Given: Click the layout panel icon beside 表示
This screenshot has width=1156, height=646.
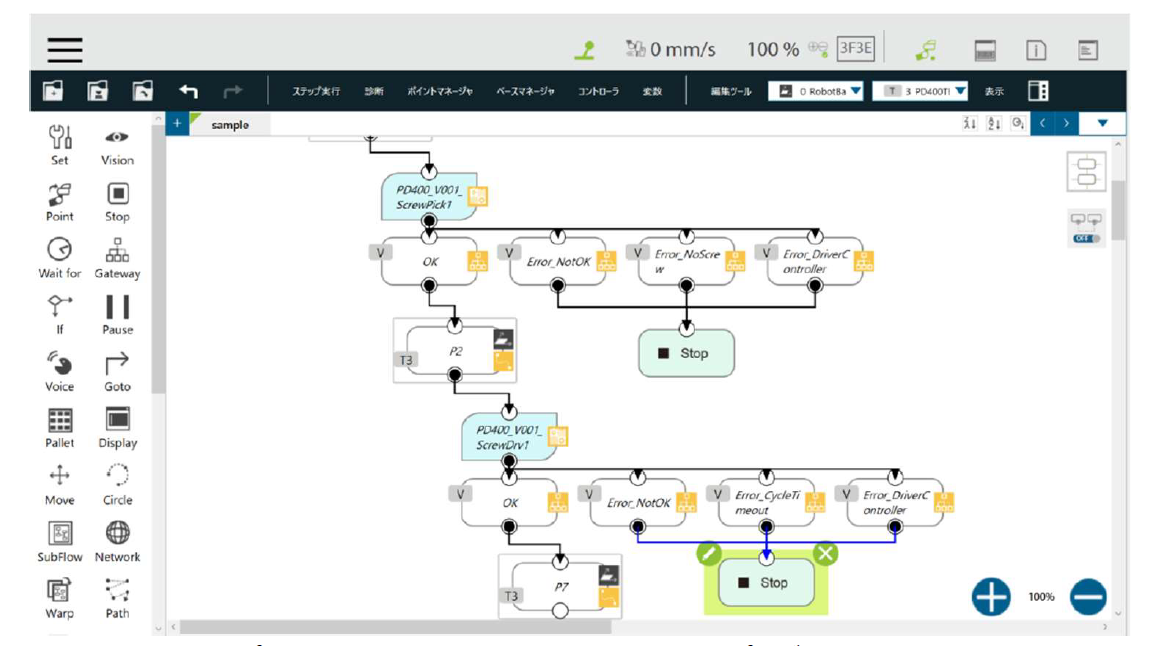Looking at the screenshot, I should [x=1038, y=91].
